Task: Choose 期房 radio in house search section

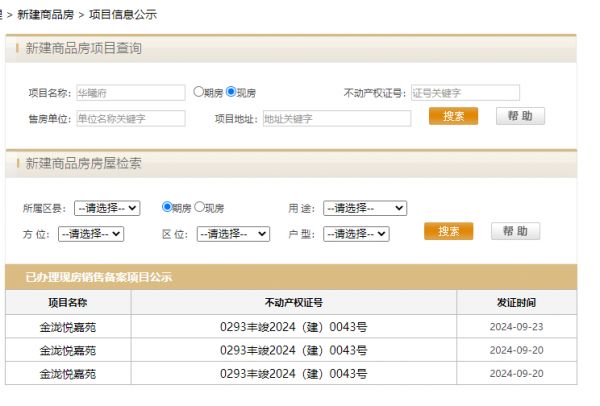Action: point(167,207)
